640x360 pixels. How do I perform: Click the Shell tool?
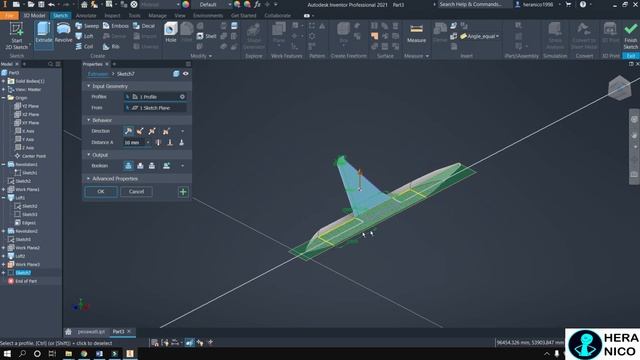coord(207,36)
